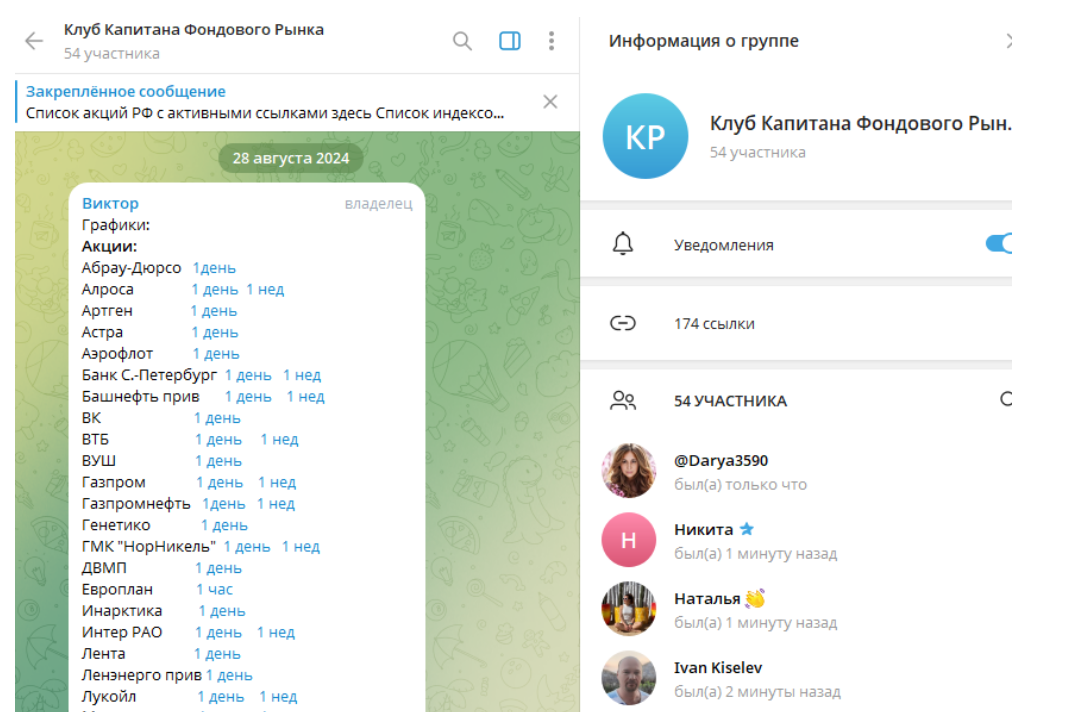The height and width of the screenshot is (712, 1067).
Task: Open Наталья's profile avatar
Action: pyautogui.click(x=629, y=609)
